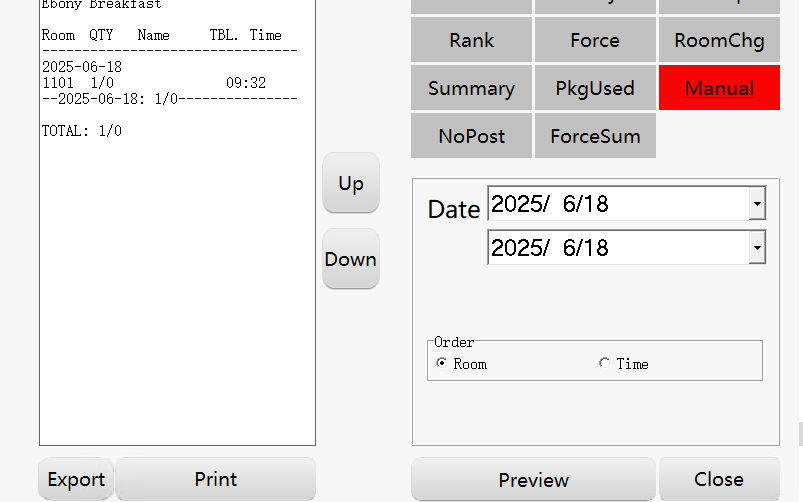Click room 1101 row in report
The image size is (803, 502).
(x=154, y=83)
